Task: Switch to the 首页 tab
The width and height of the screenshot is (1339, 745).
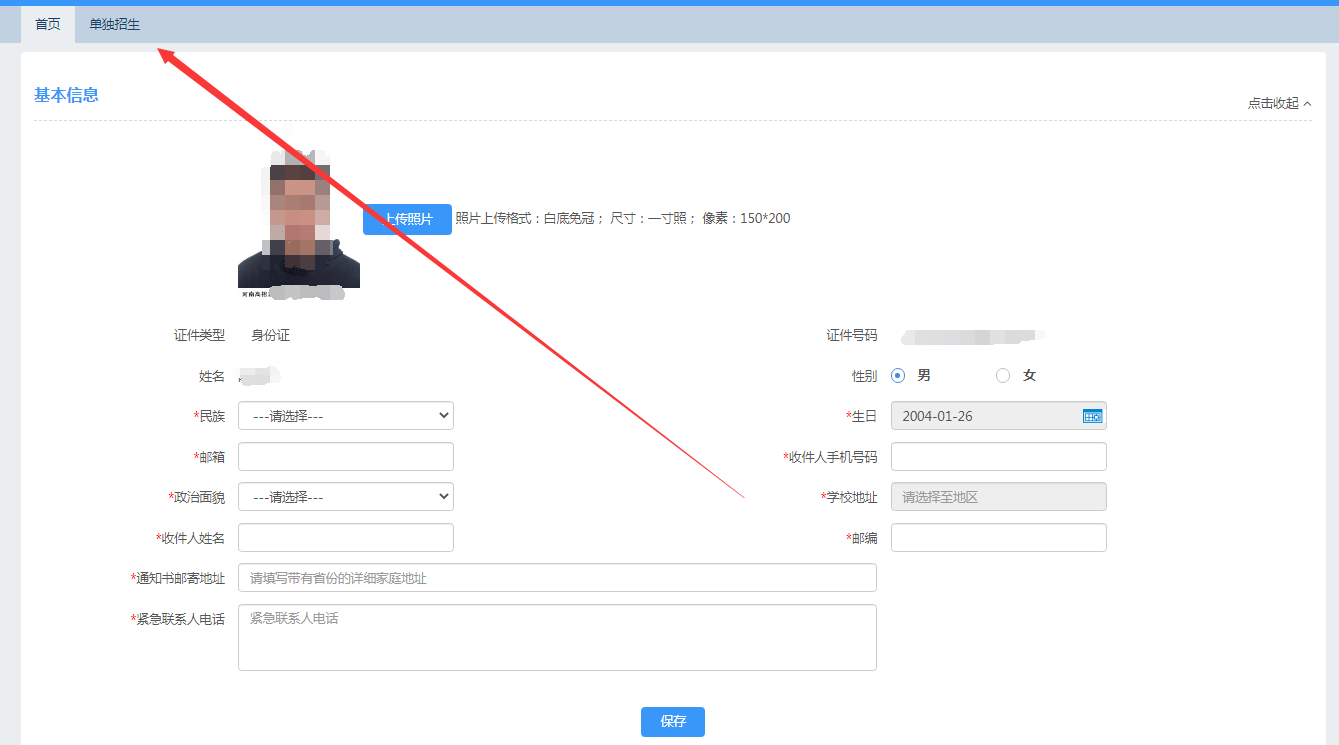Action: [x=48, y=24]
